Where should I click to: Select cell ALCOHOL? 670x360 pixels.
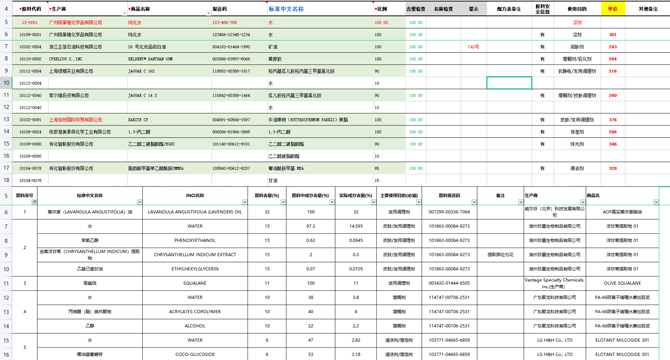195,326
